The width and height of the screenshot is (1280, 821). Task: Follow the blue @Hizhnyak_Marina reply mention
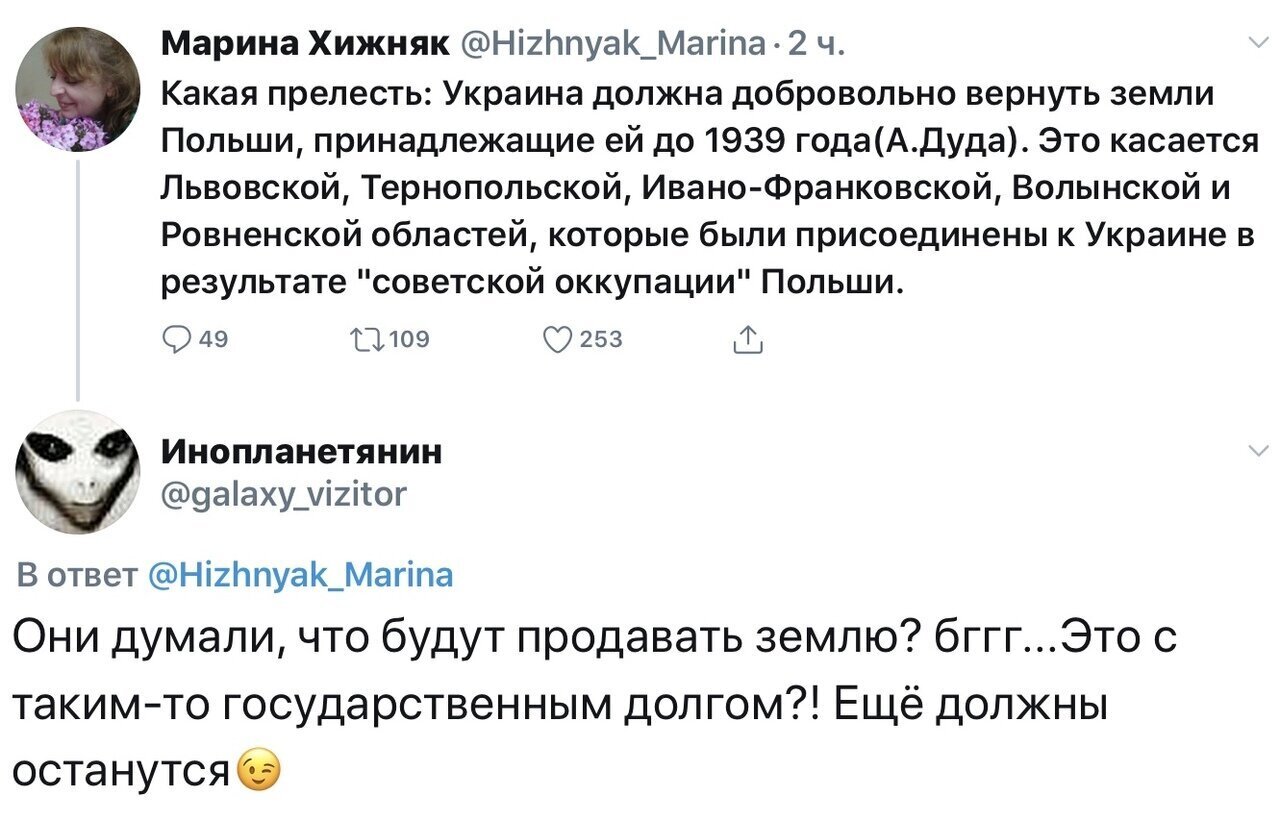(300, 574)
